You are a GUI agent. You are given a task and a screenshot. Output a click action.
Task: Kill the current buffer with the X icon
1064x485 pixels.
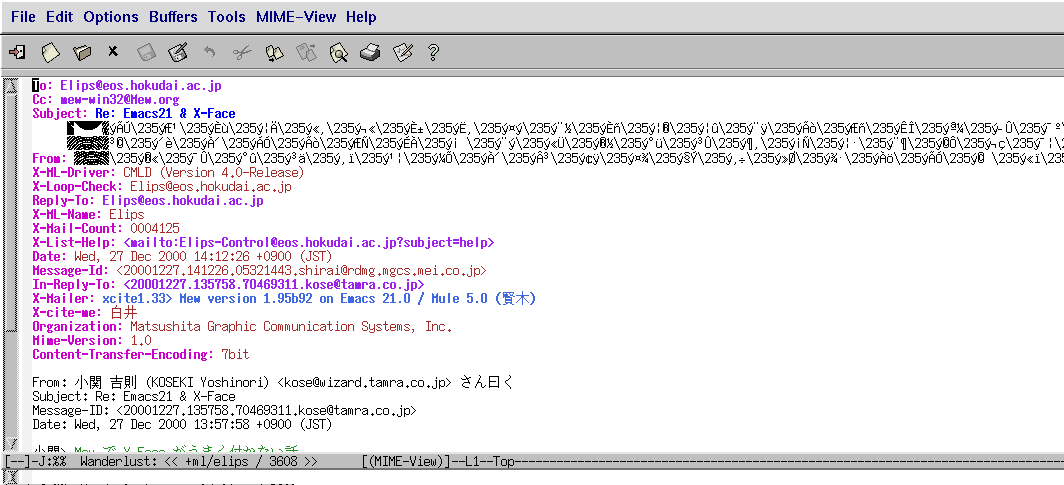(x=113, y=51)
